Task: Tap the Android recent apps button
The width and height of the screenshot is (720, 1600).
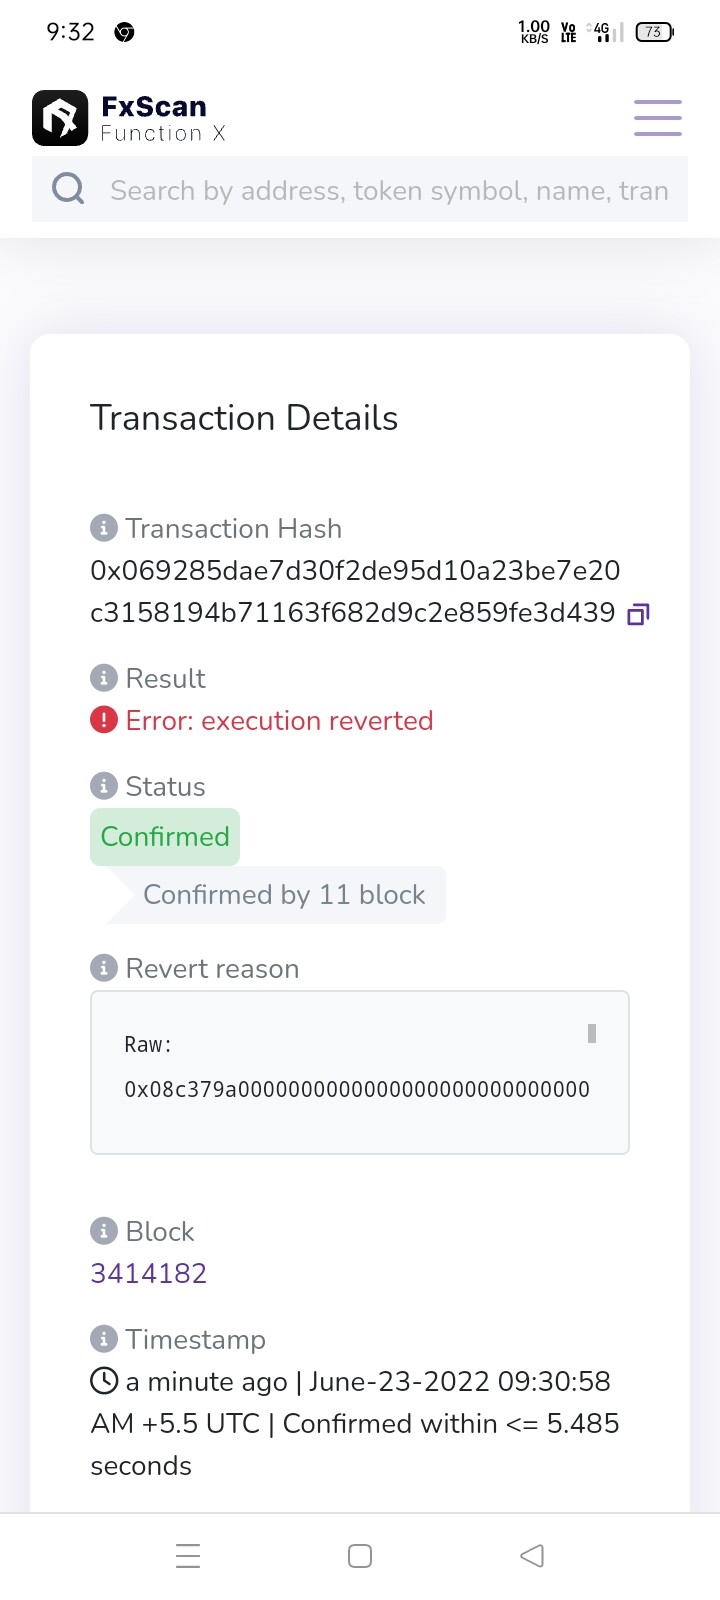Action: (x=188, y=1556)
